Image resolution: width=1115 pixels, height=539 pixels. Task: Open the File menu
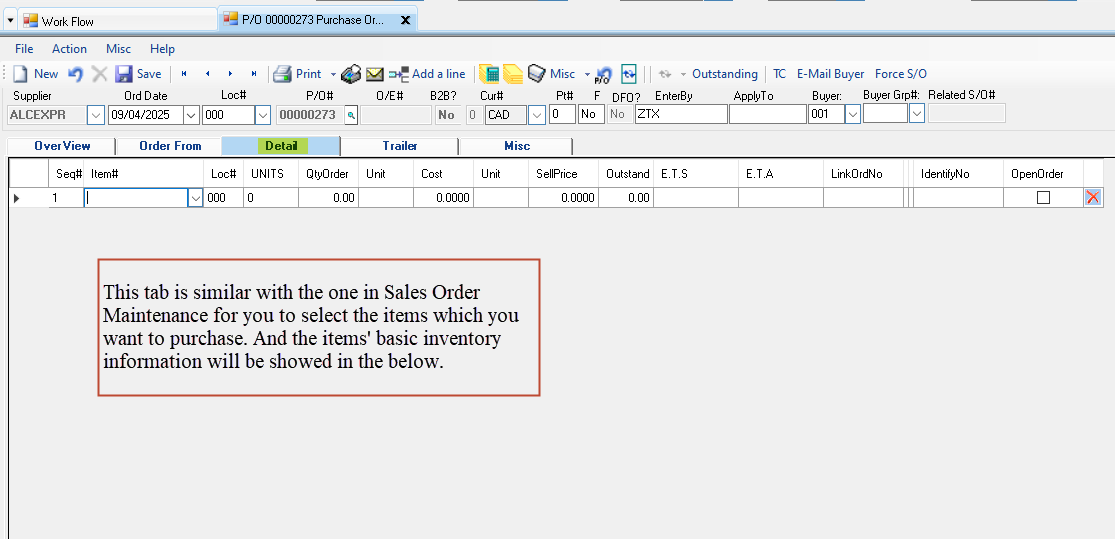coord(24,49)
